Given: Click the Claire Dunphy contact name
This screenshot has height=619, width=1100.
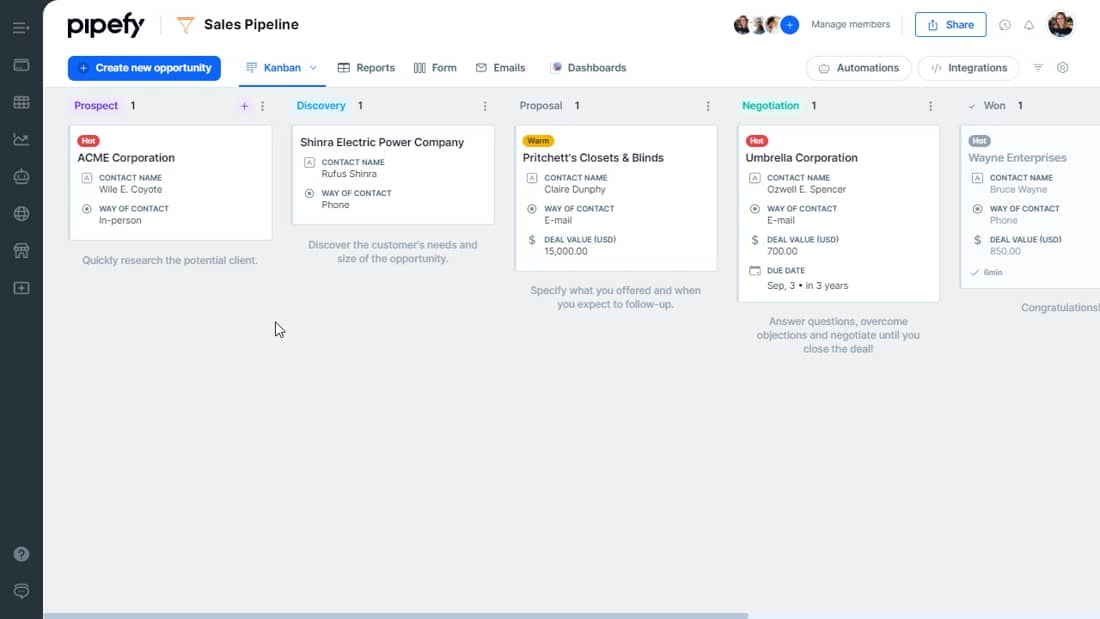Looking at the screenshot, I should (x=575, y=189).
